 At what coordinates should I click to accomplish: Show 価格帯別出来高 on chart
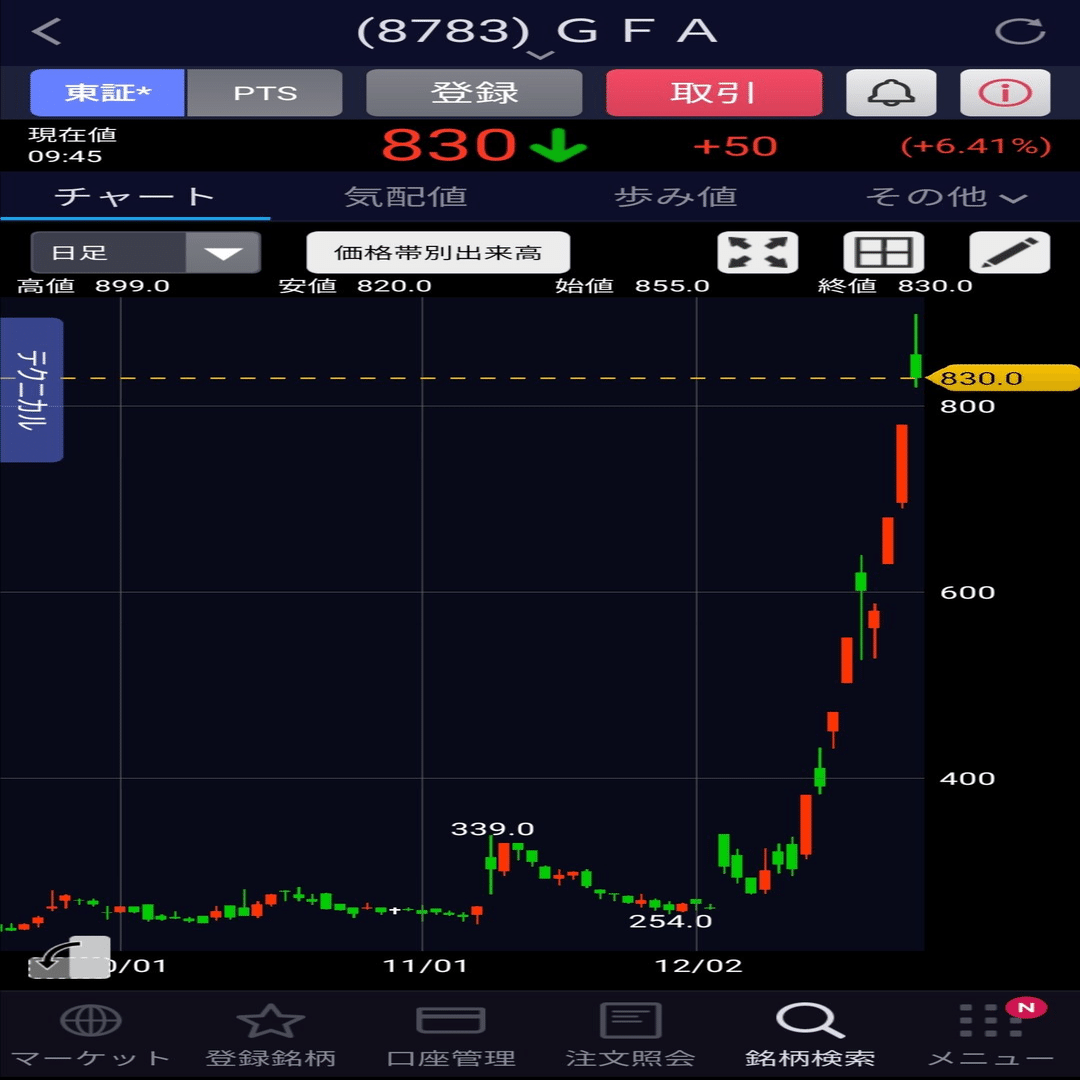coord(438,252)
